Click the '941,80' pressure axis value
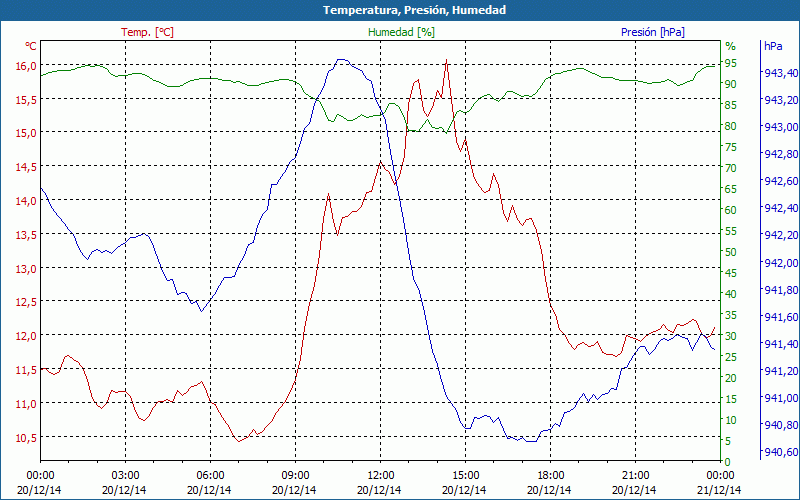Screen dimensions: 800x500 click(781, 290)
